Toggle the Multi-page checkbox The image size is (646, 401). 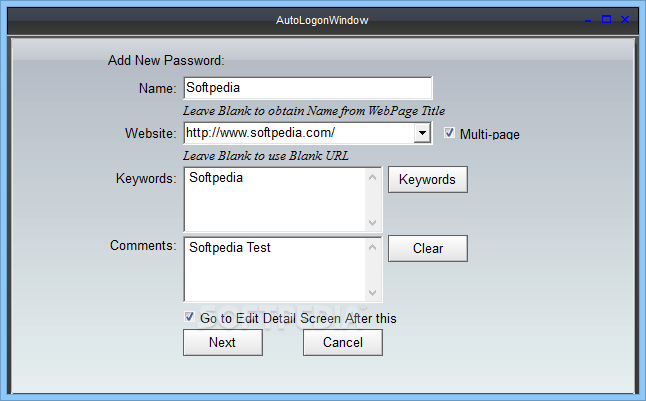(449, 133)
